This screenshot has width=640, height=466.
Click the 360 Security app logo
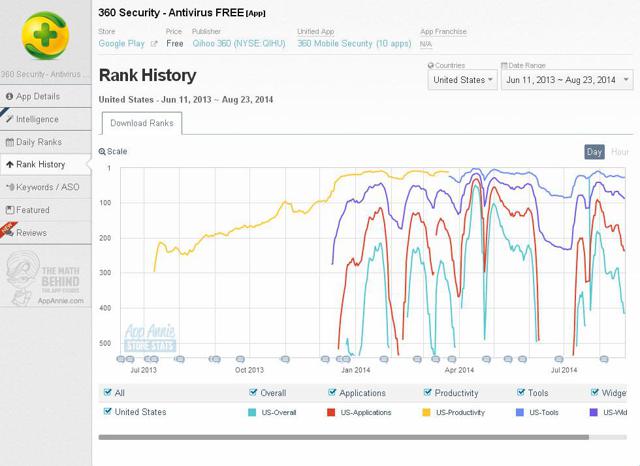45,36
